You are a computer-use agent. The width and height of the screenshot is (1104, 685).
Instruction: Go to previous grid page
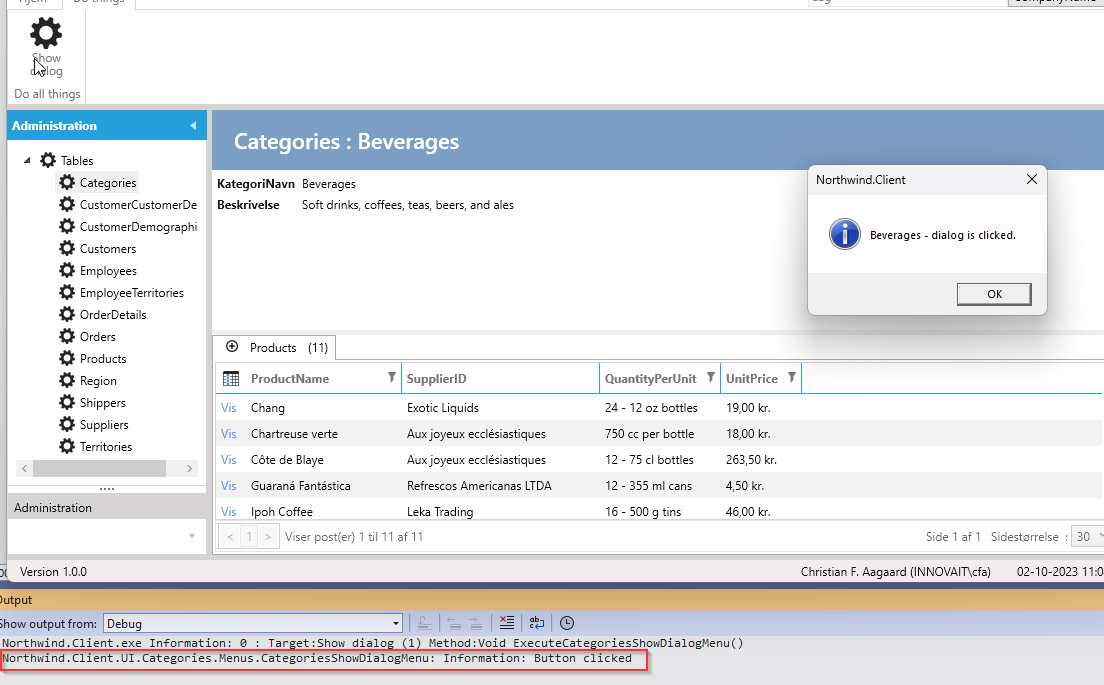(x=230, y=537)
